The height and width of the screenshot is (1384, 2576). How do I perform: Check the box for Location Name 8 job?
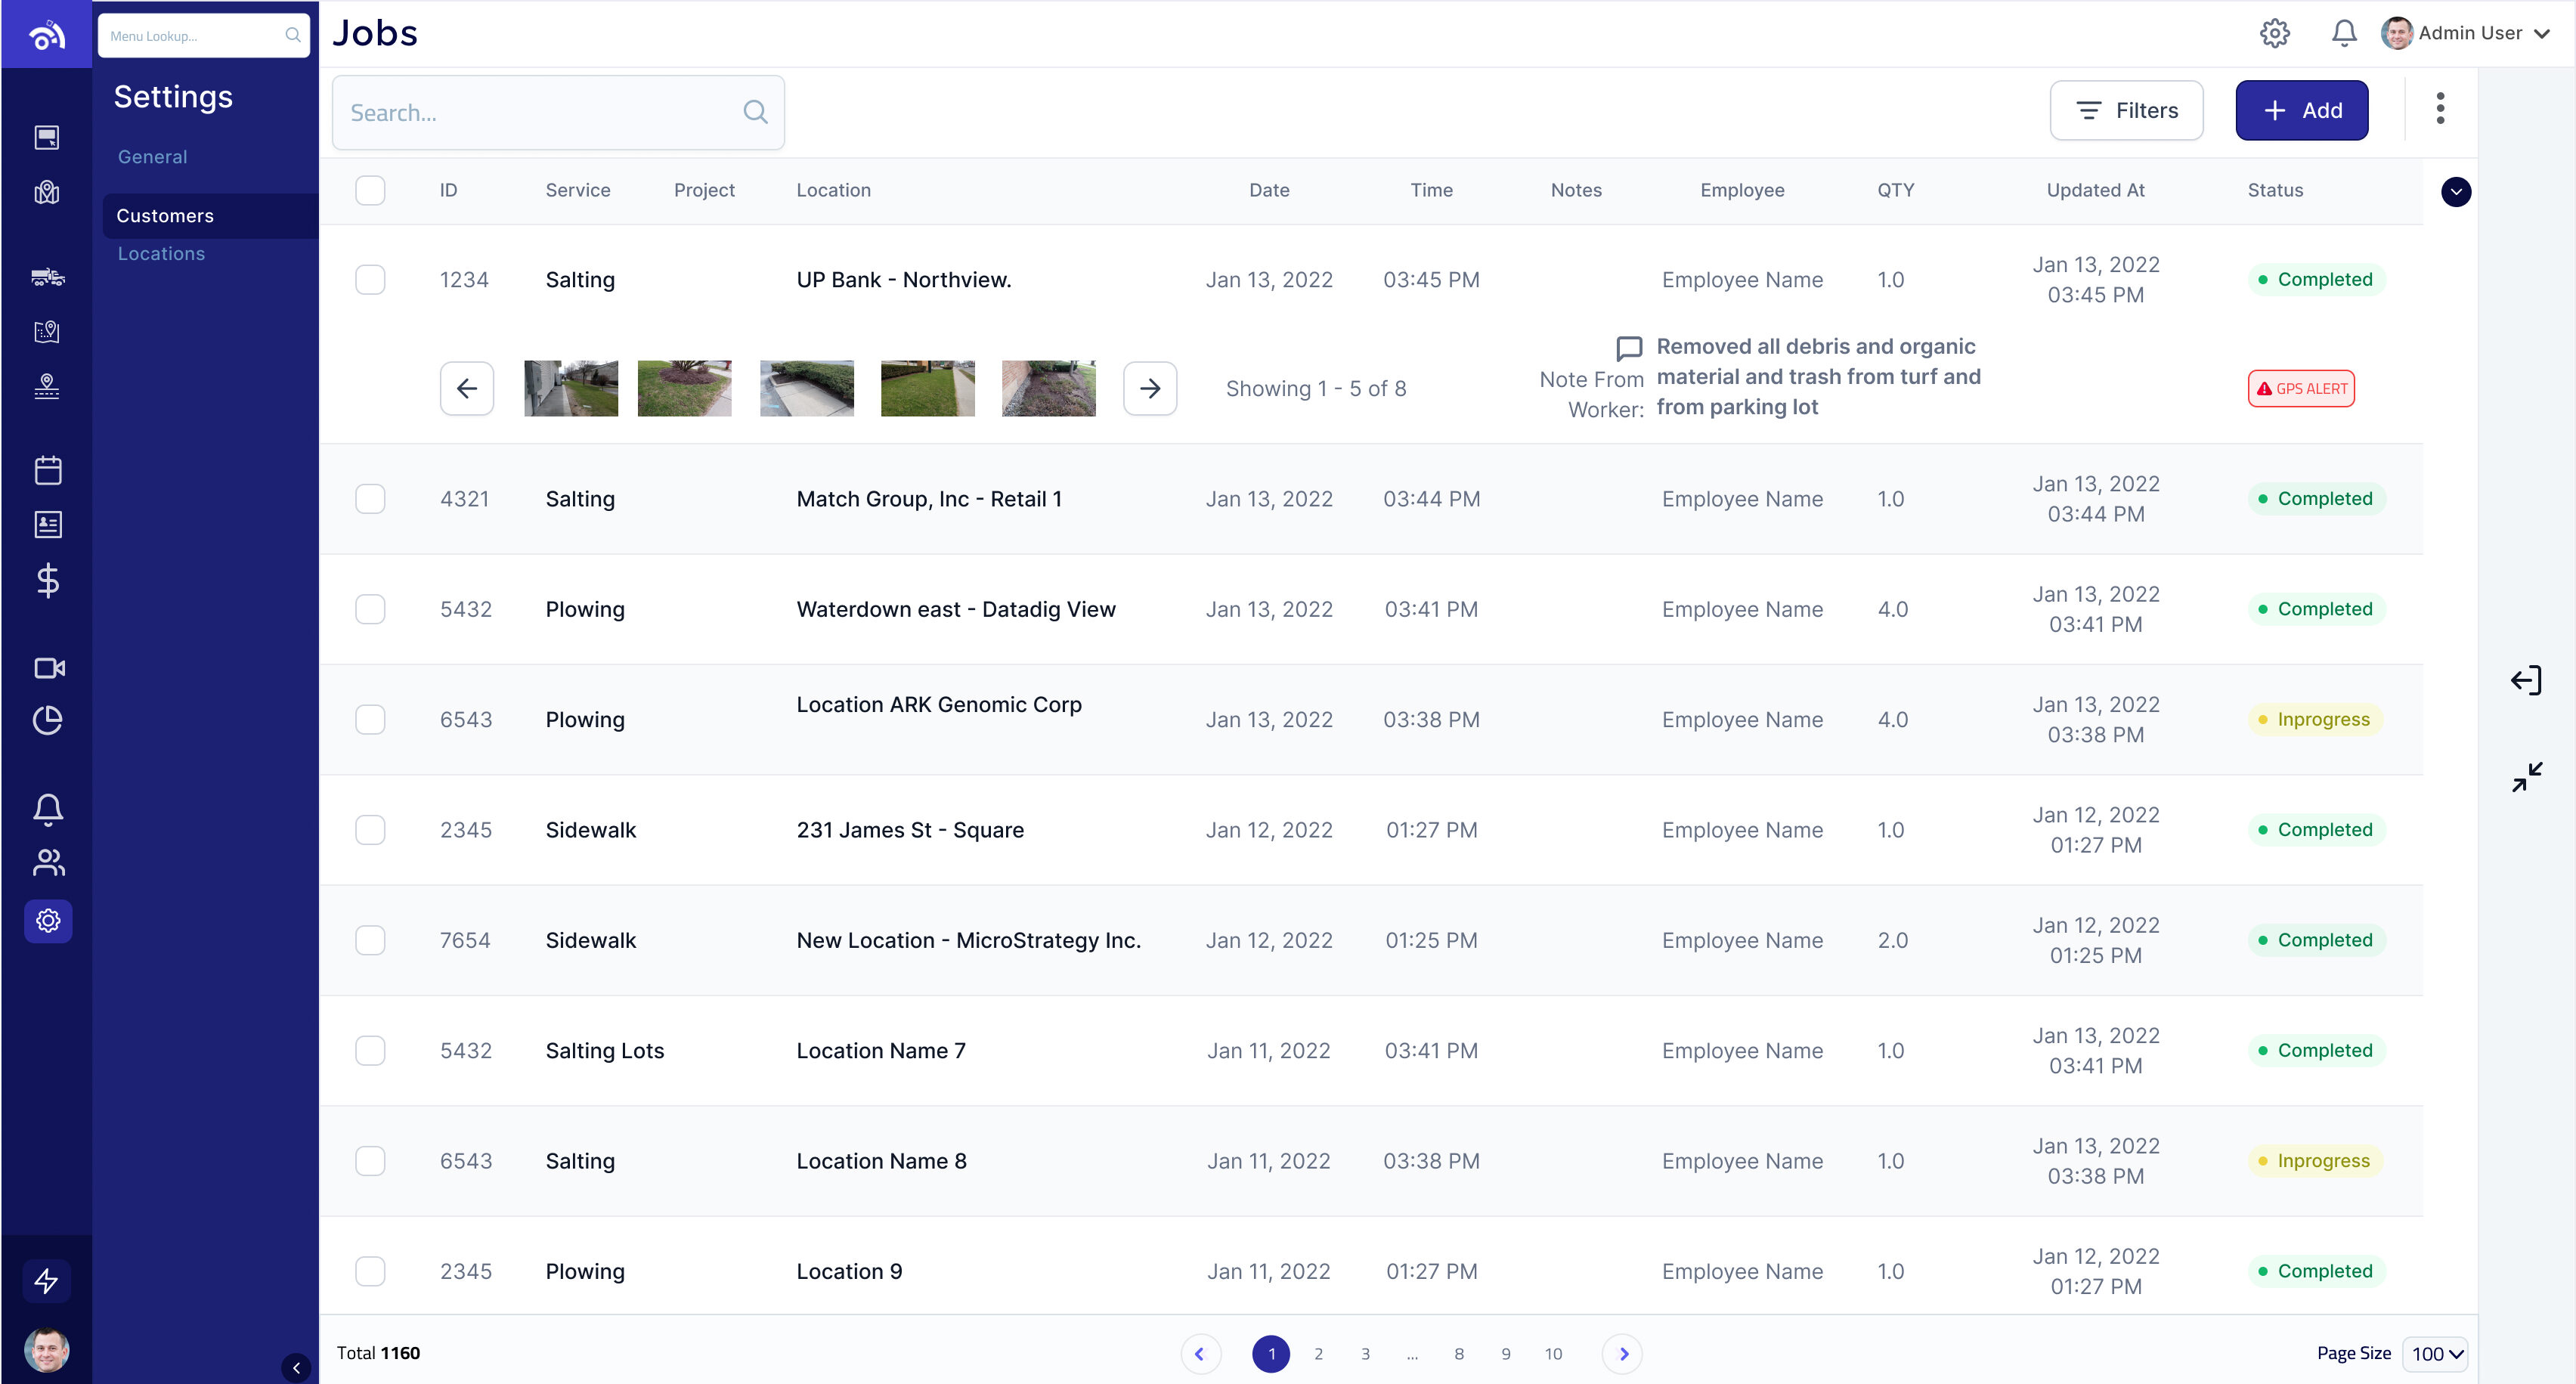370,1160
